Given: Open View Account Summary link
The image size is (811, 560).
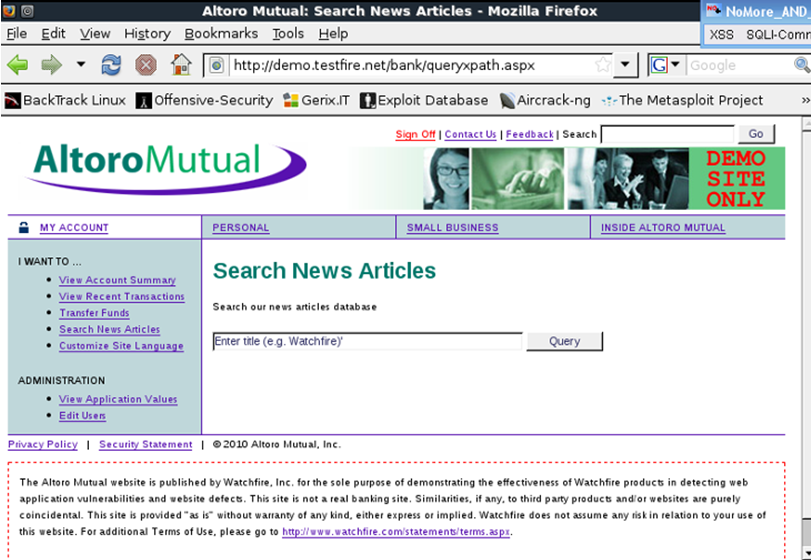Looking at the screenshot, I should (x=117, y=280).
